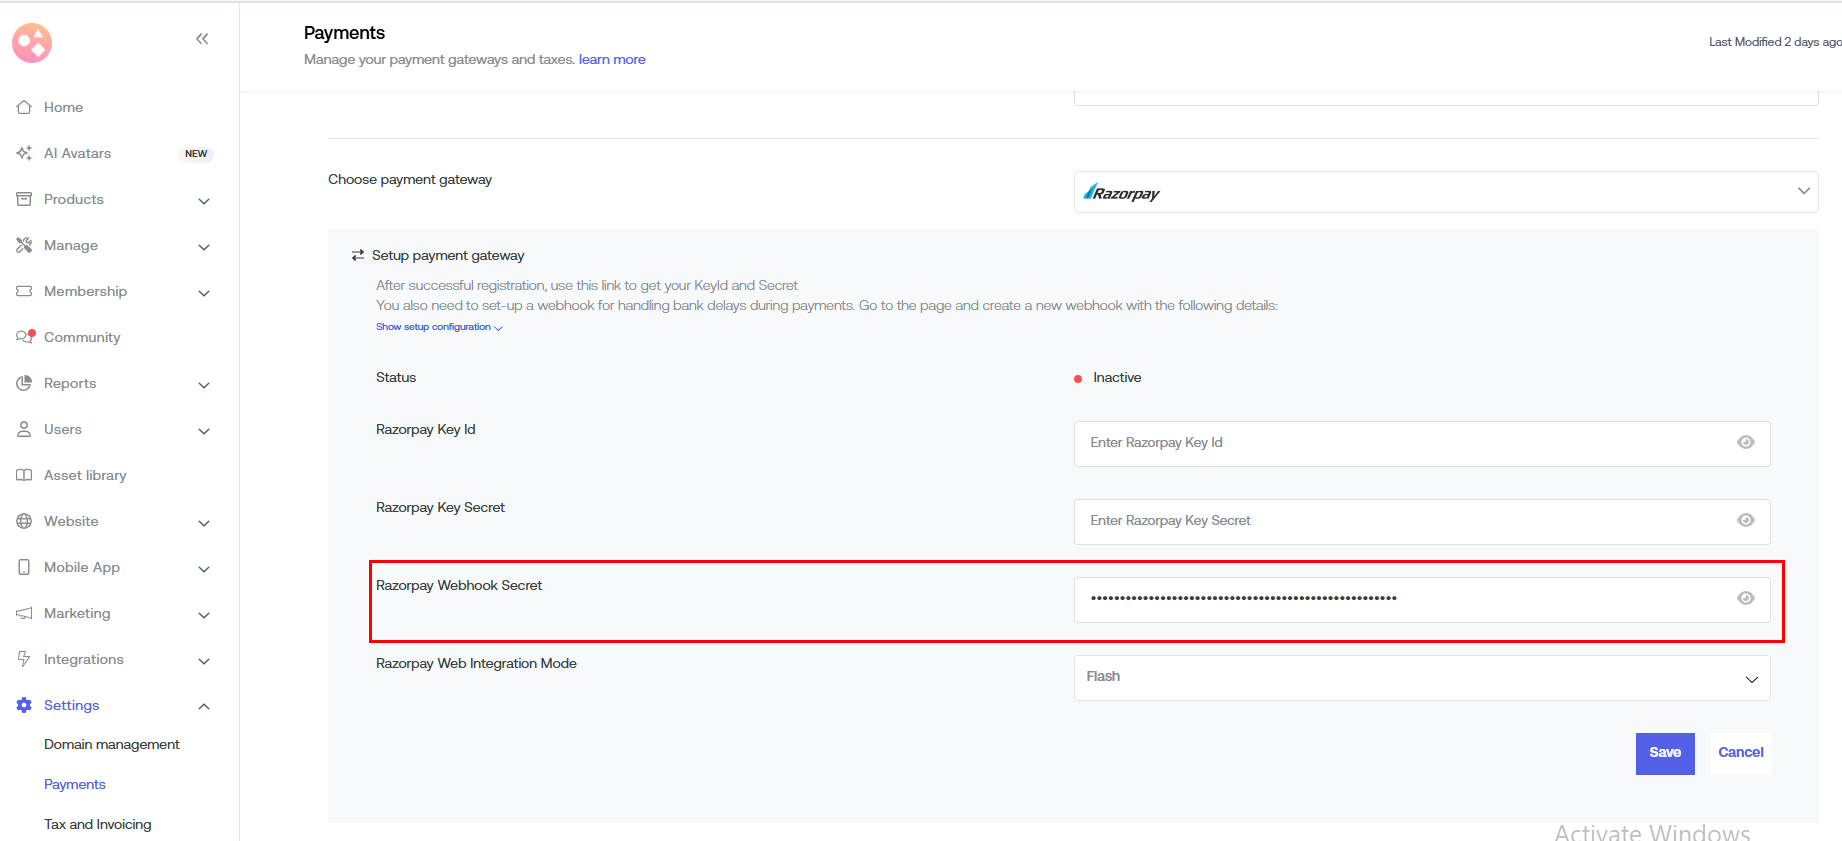
Task: Open Domain management settings page
Action: [x=112, y=745]
